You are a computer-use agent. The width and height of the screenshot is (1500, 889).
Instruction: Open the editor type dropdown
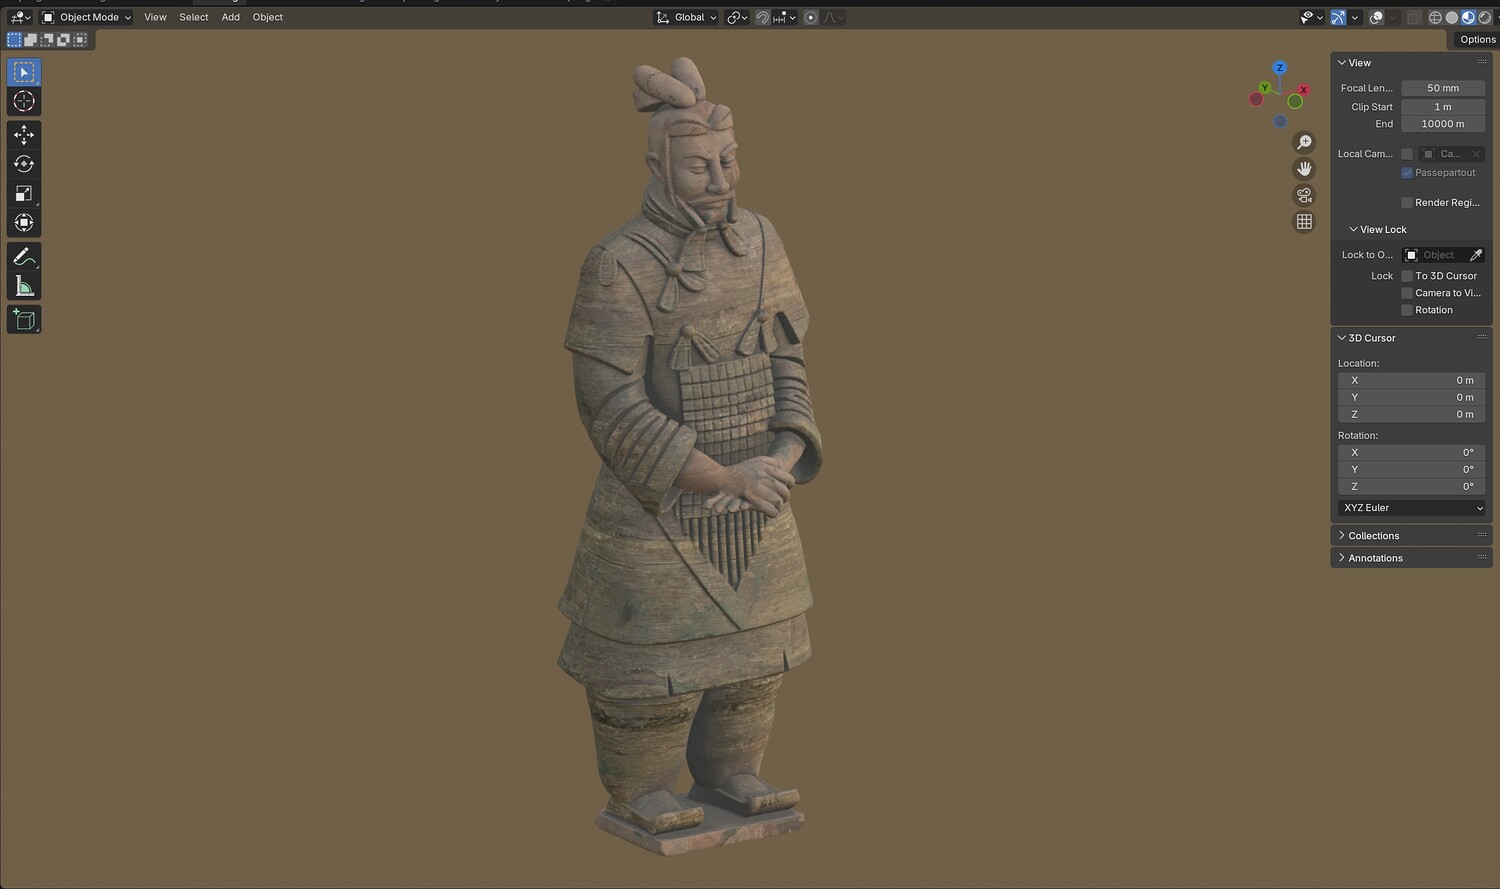pyautogui.click(x=20, y=17)
